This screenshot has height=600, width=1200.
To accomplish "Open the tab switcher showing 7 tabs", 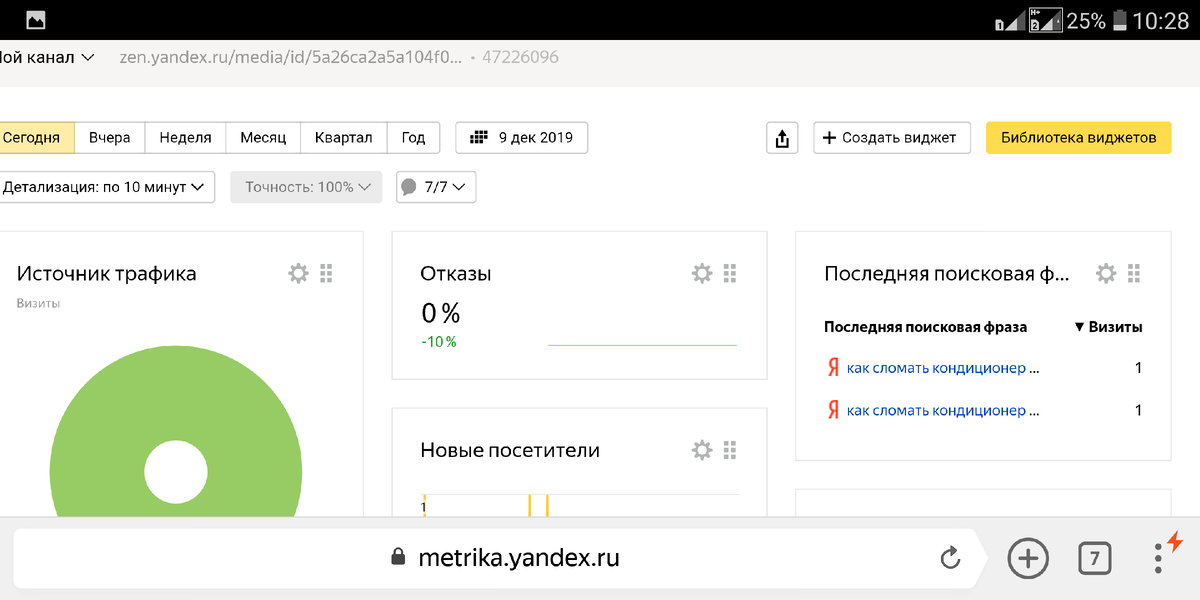I will point(1095,558).
